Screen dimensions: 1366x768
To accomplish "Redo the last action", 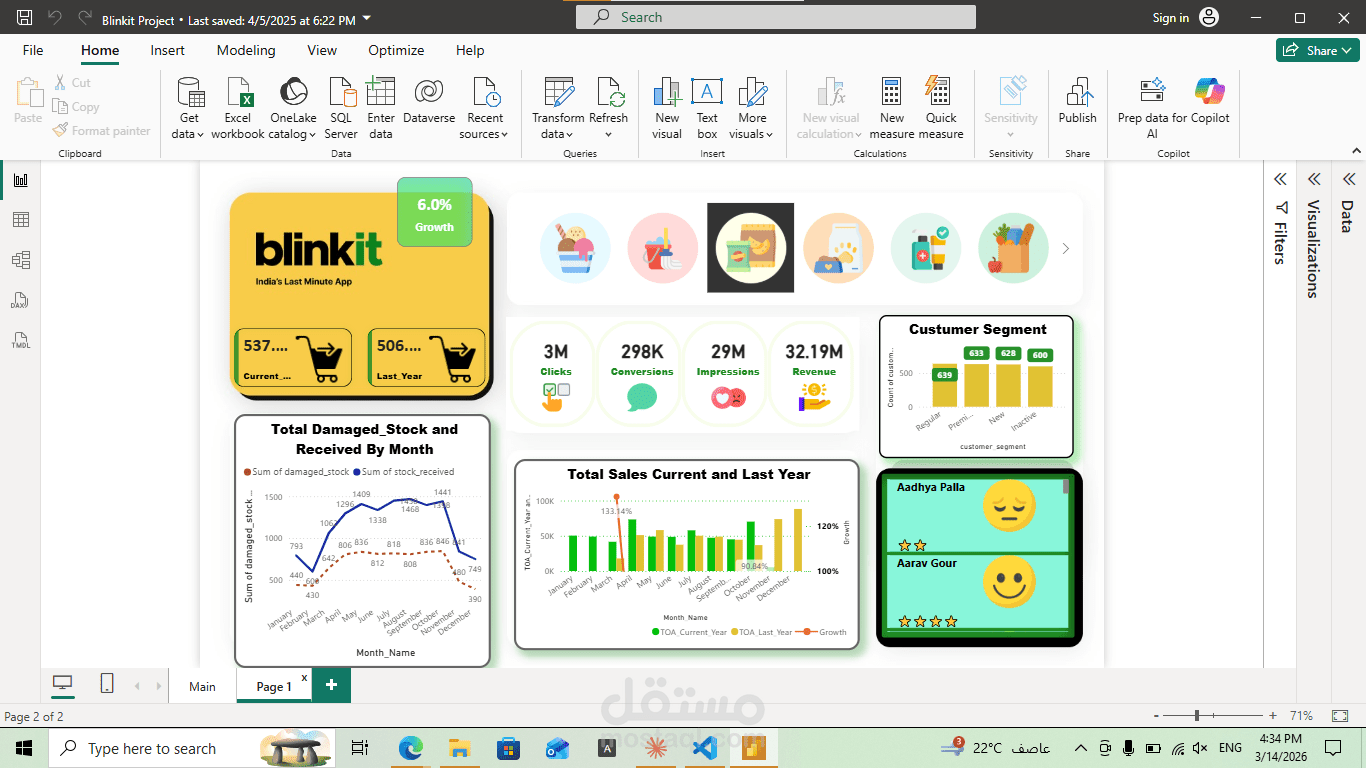I will (85, 18).
